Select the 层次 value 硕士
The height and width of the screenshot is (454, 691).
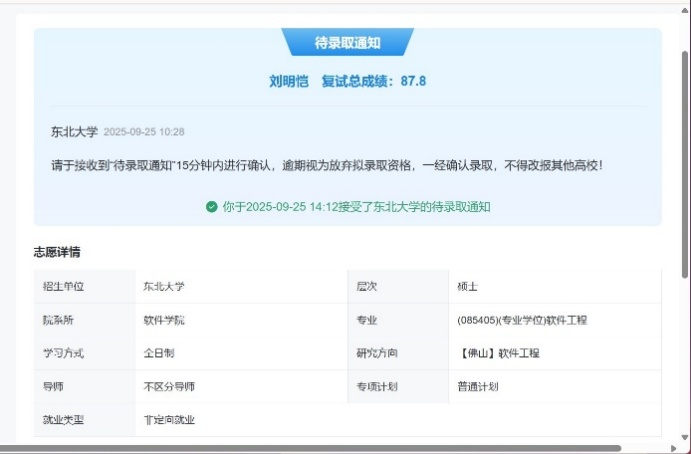pyautogui.click(x=467, y=286)
